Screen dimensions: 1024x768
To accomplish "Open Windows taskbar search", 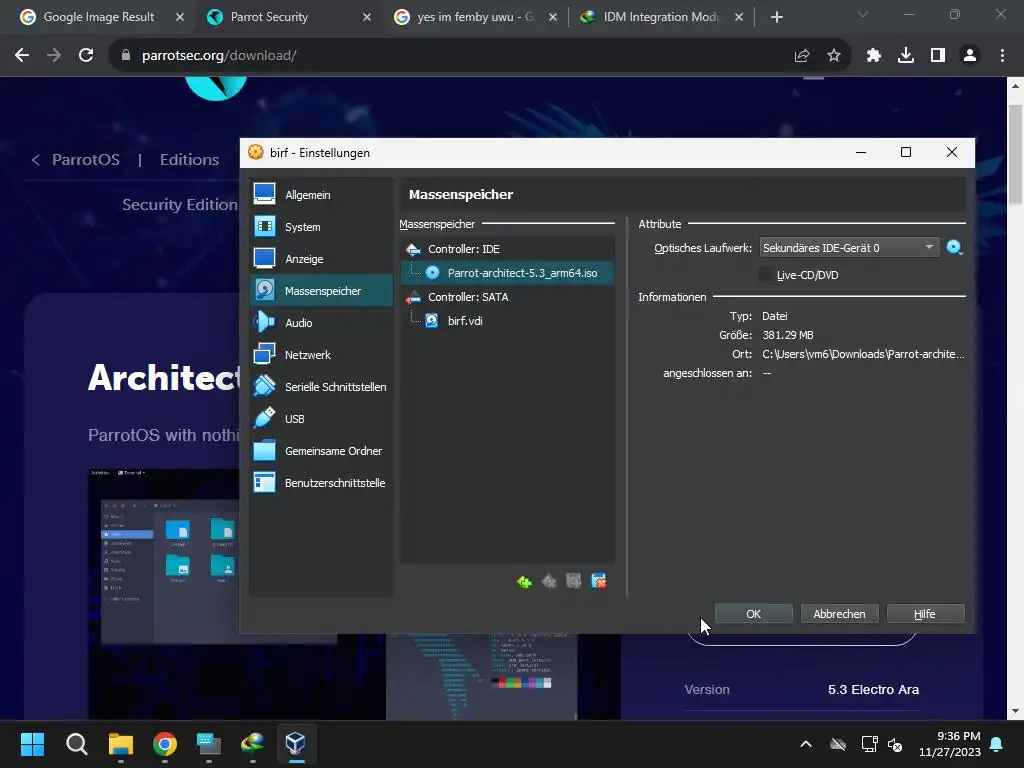I will point(77,744).
